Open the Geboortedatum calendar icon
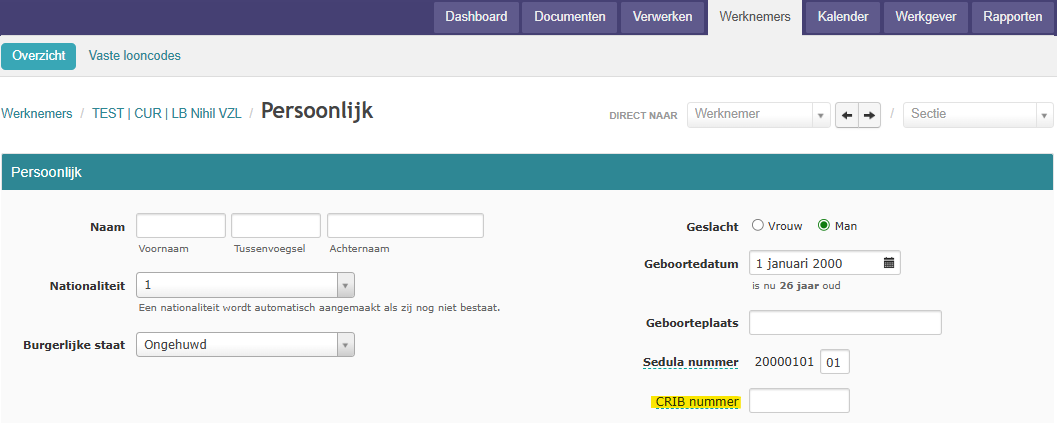This screenshot has height=423, width=1057. pos(888,263)
